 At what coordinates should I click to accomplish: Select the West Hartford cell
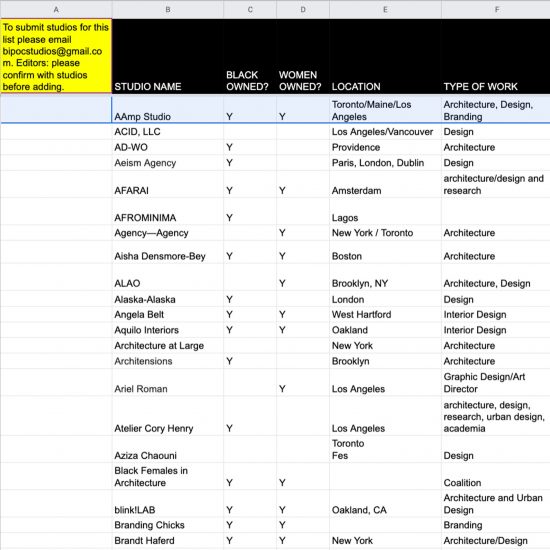click(385, 314)
